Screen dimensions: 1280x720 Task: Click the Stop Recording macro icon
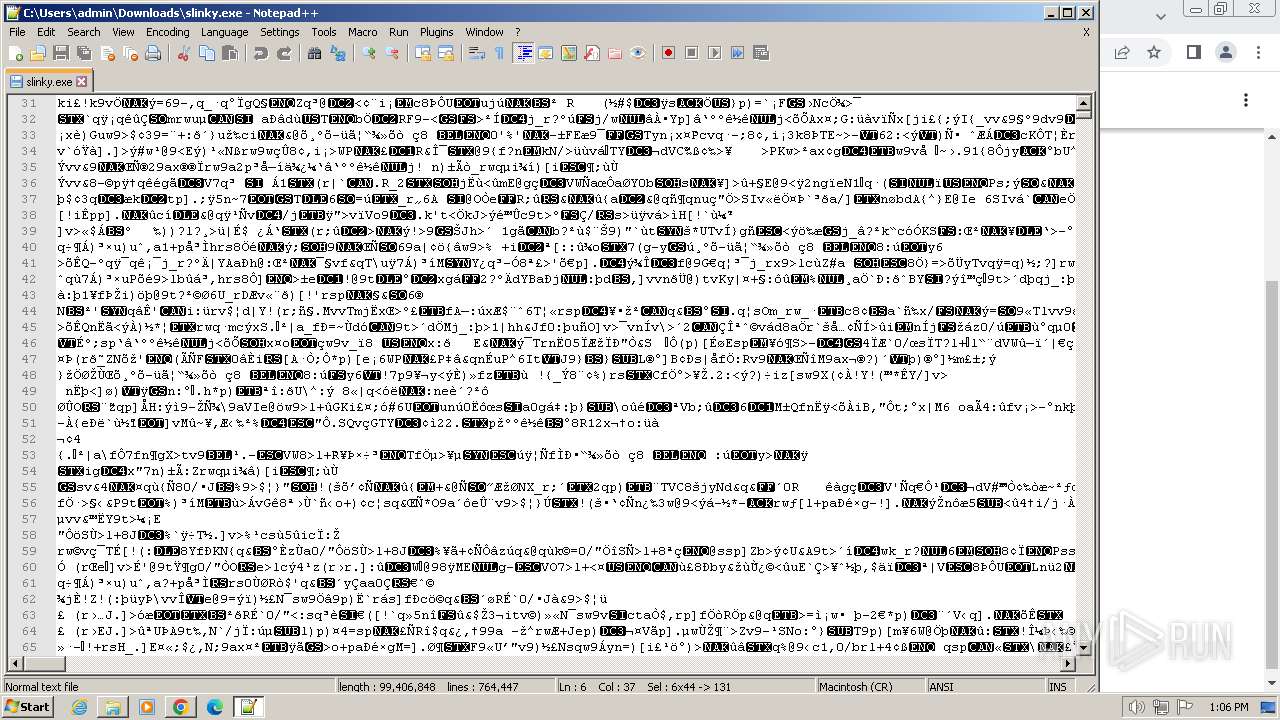coord(691,53)
